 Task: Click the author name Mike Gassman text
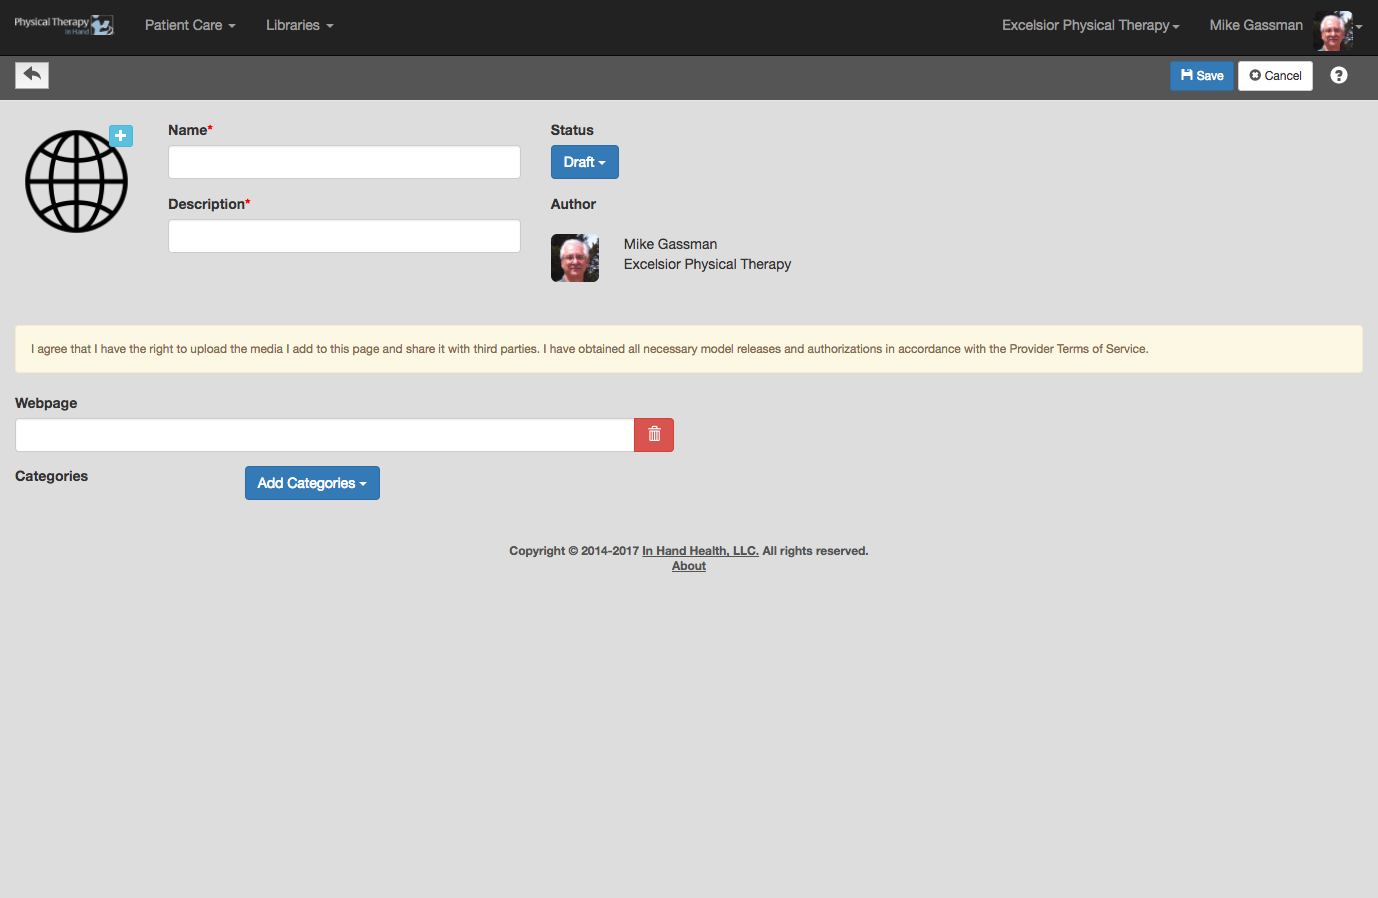click(x=670, y=244)
